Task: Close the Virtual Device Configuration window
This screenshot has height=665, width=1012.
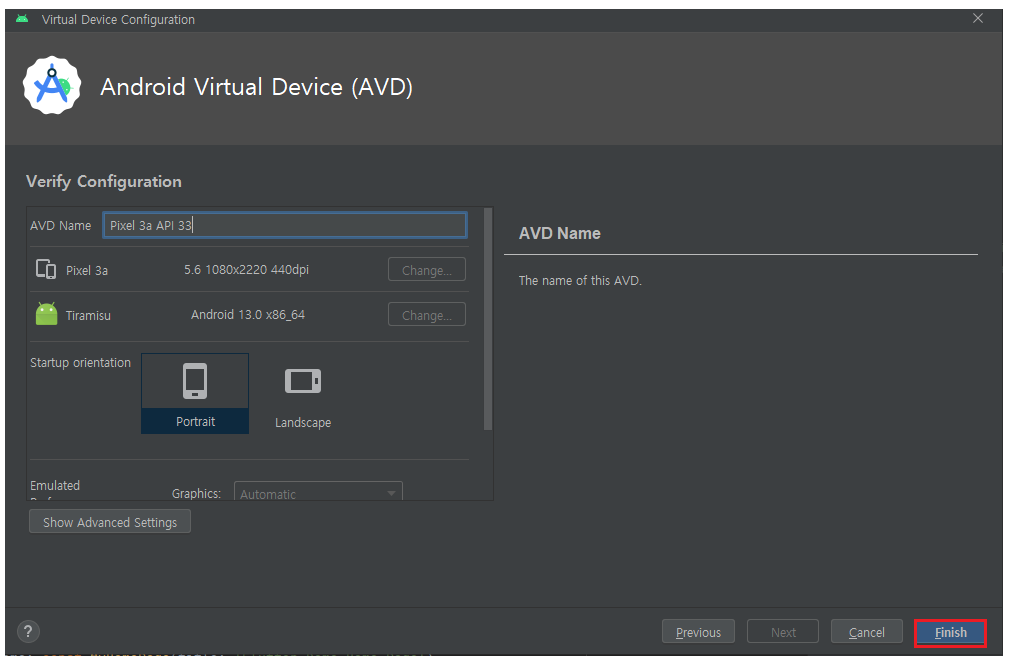Action: point(978,19)
